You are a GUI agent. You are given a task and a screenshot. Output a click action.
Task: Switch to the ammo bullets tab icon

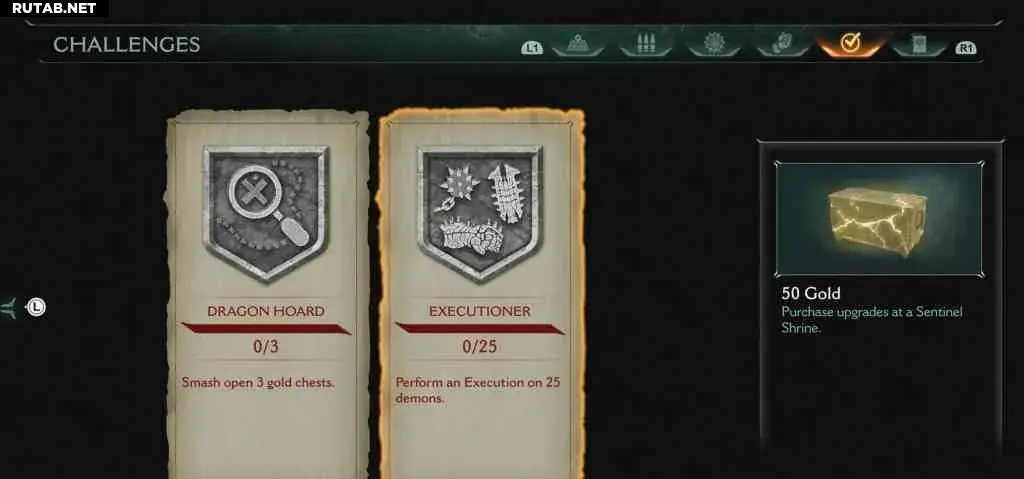click(646, 44)
